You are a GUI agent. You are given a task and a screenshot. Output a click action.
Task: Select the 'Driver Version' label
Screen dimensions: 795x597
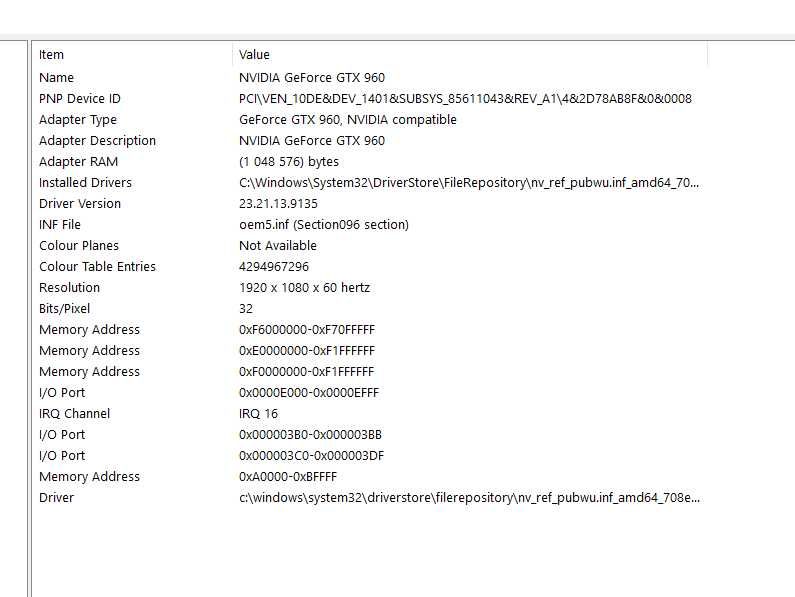(80, 203)
